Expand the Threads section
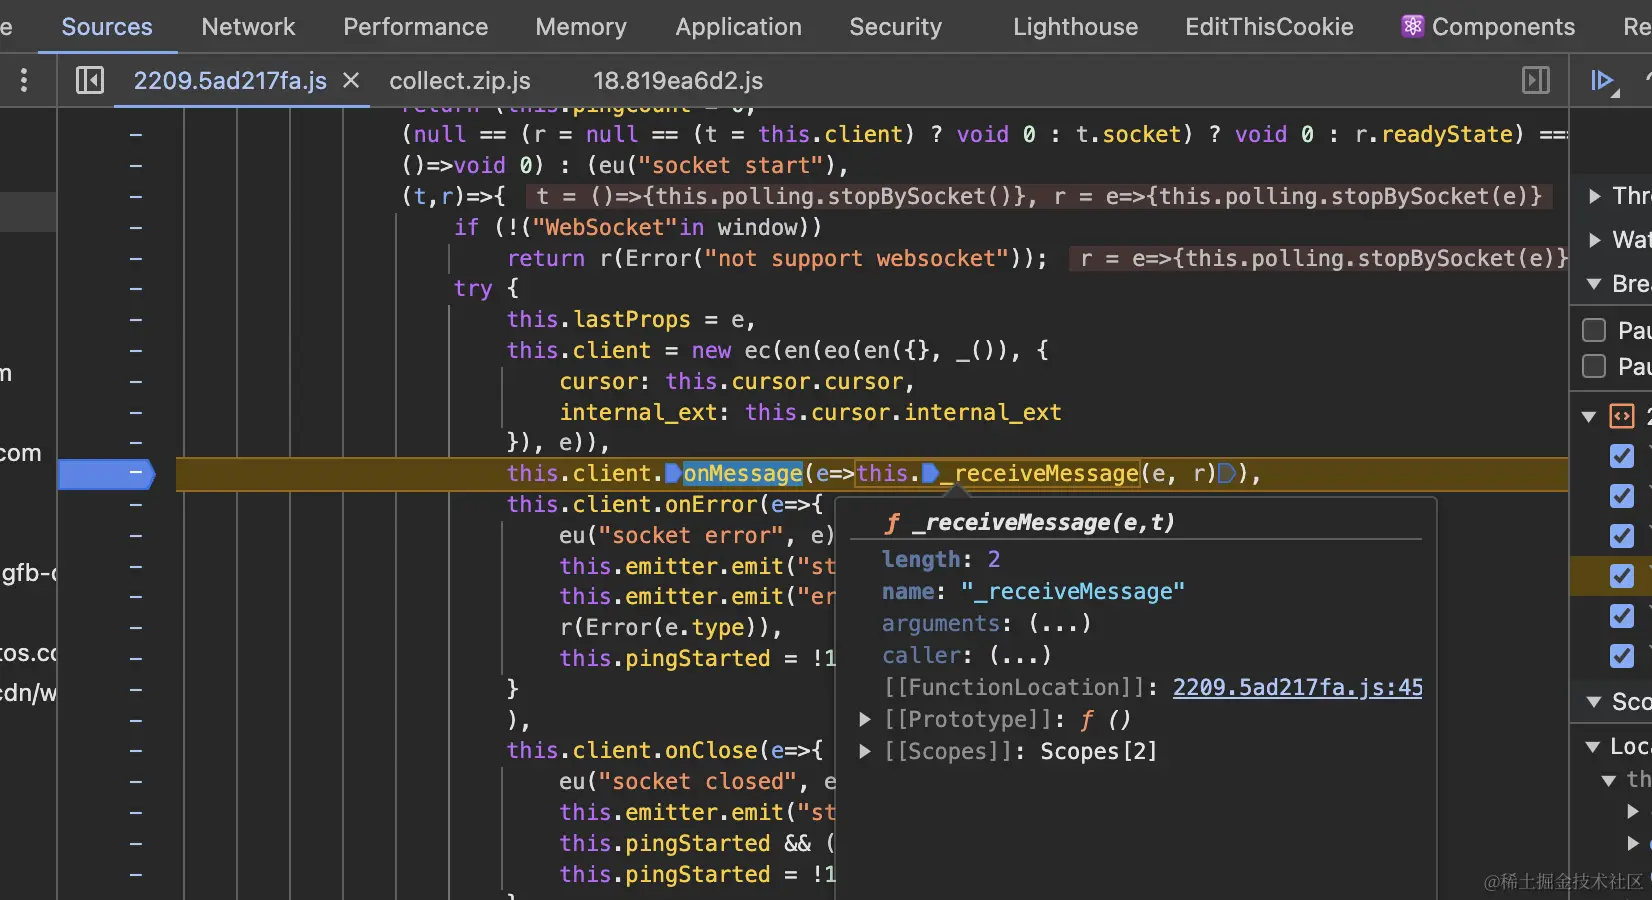Viewport: 1652px width, 900px height. pyautogui.click(x=1595, y=196)
